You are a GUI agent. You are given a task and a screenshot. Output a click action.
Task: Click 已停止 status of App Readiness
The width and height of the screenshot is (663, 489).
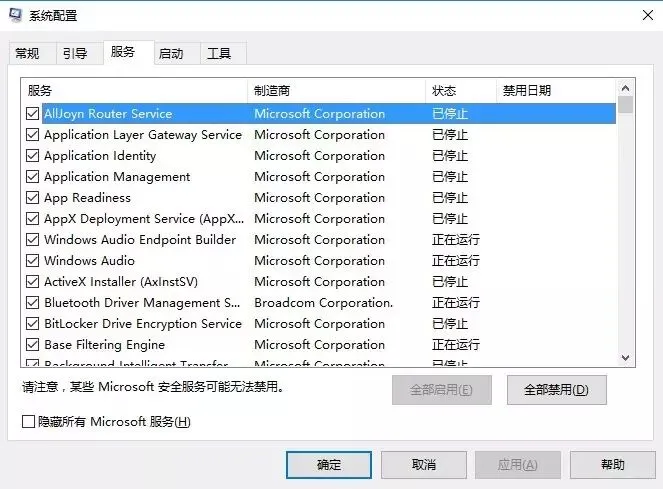click(450, 198)
